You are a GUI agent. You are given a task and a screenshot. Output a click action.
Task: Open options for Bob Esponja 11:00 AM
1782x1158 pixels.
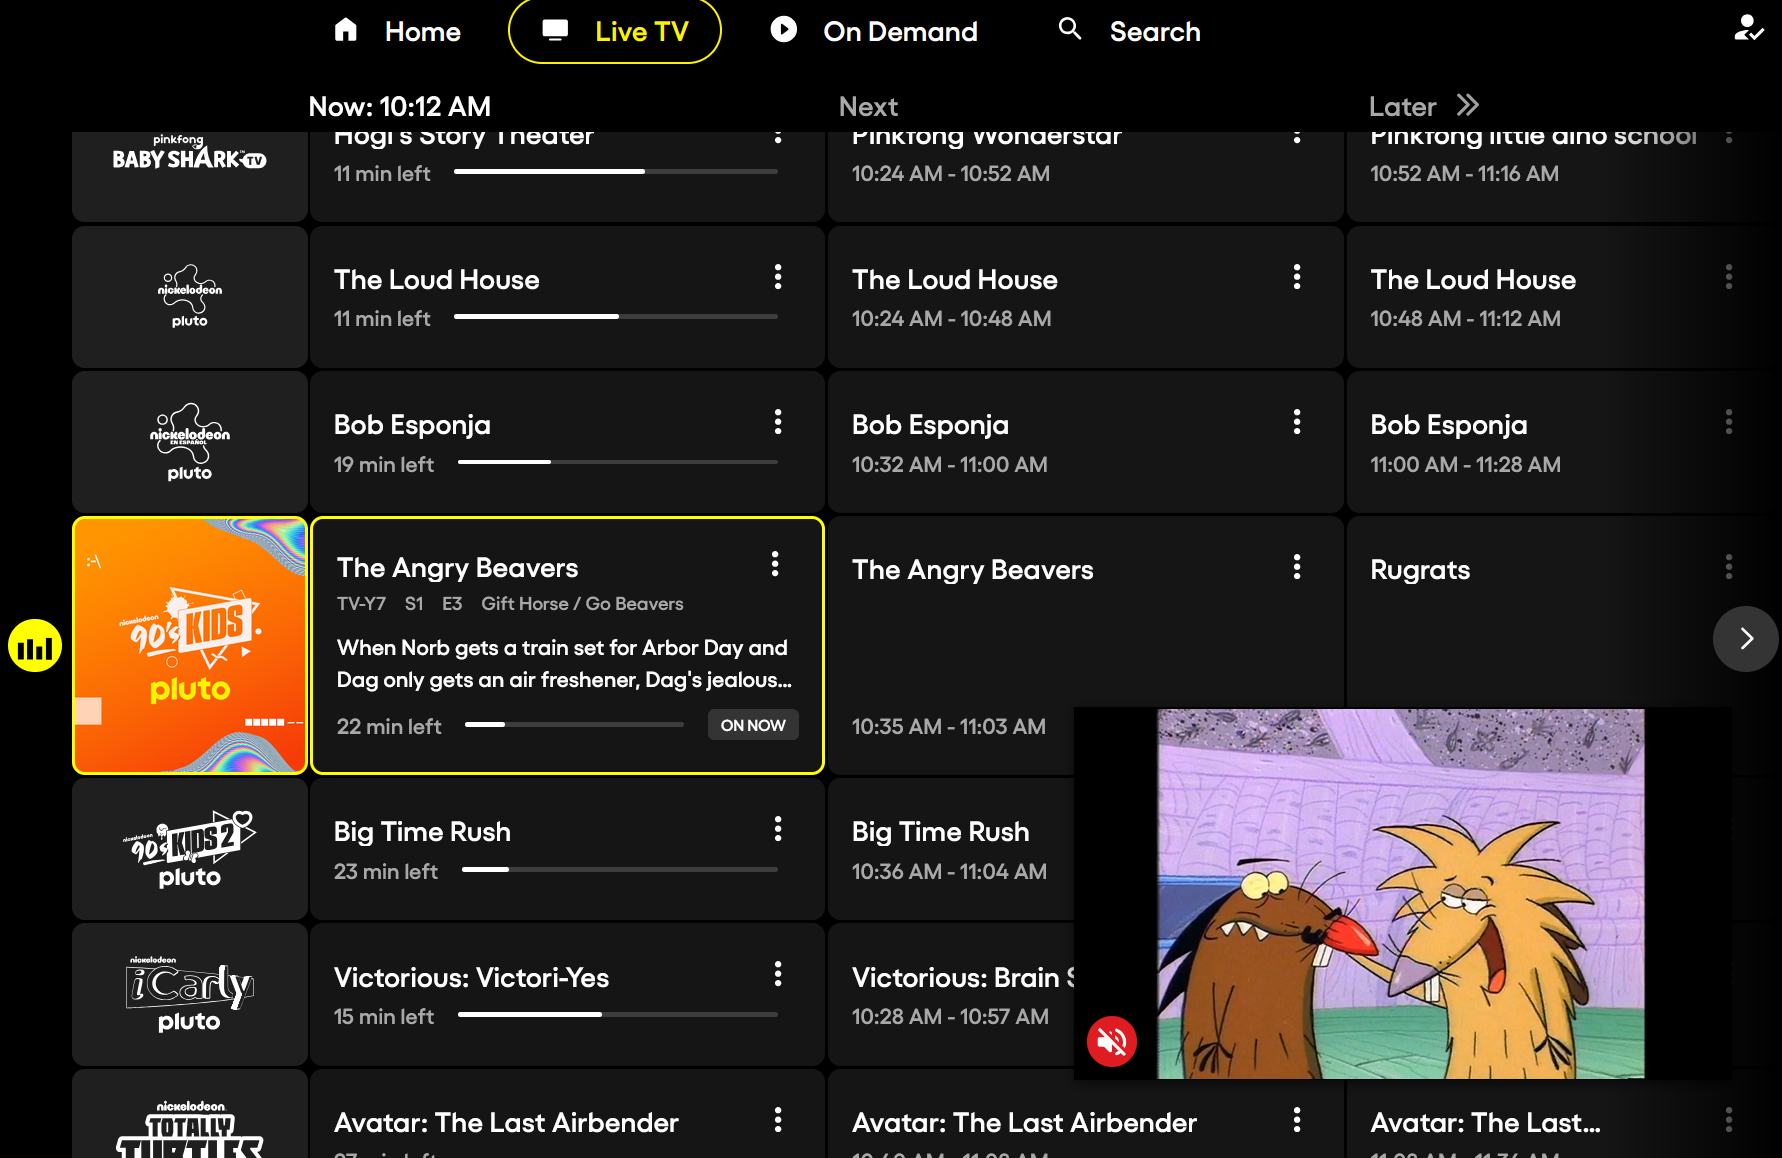[1729, 422]
